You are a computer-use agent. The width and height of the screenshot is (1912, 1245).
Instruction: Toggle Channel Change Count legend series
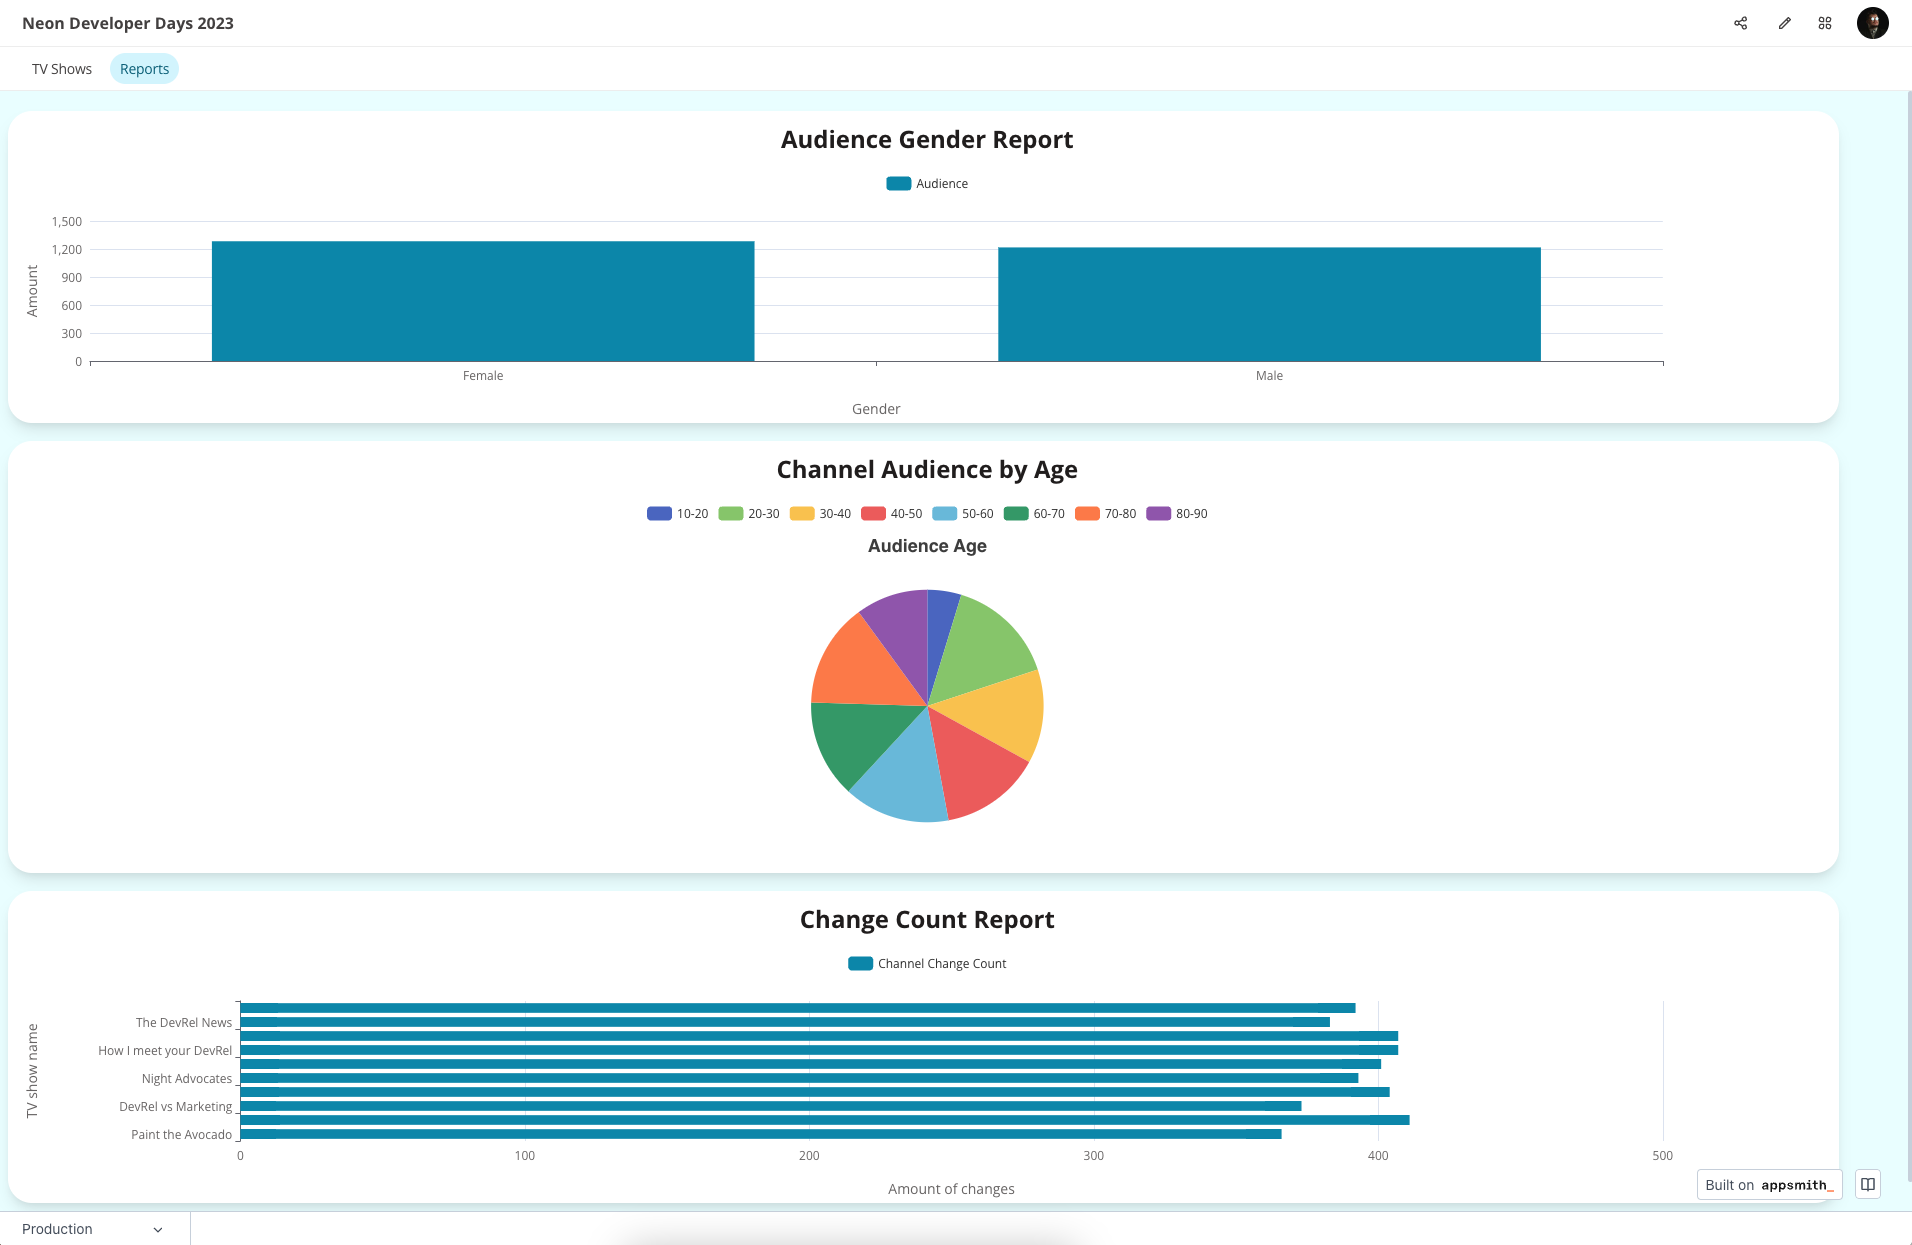[927, 964]
